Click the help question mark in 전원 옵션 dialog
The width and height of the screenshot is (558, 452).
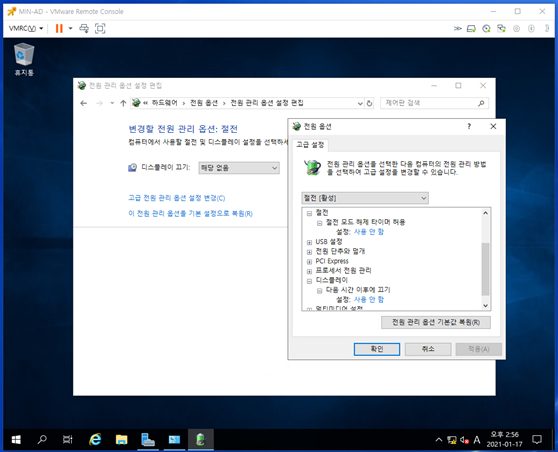(x=469, y=126)
